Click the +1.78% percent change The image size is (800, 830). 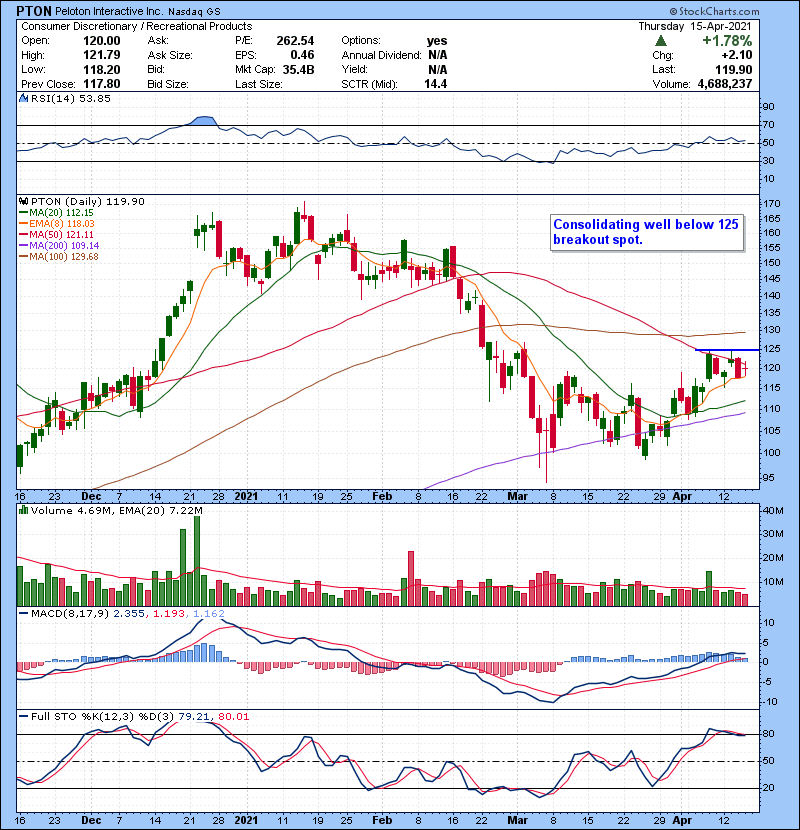point(727,41)
